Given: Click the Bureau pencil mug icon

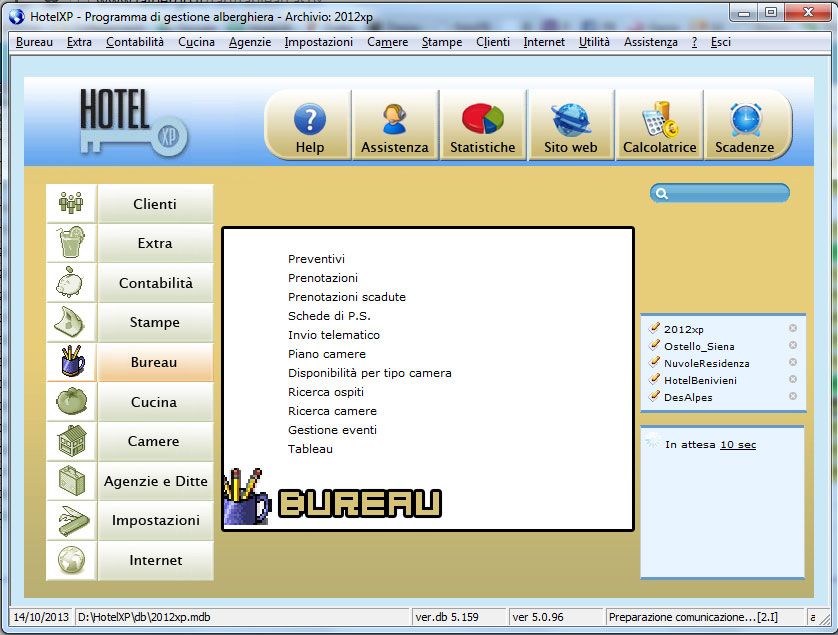Looking at the screenshot, I should (71, 361).
